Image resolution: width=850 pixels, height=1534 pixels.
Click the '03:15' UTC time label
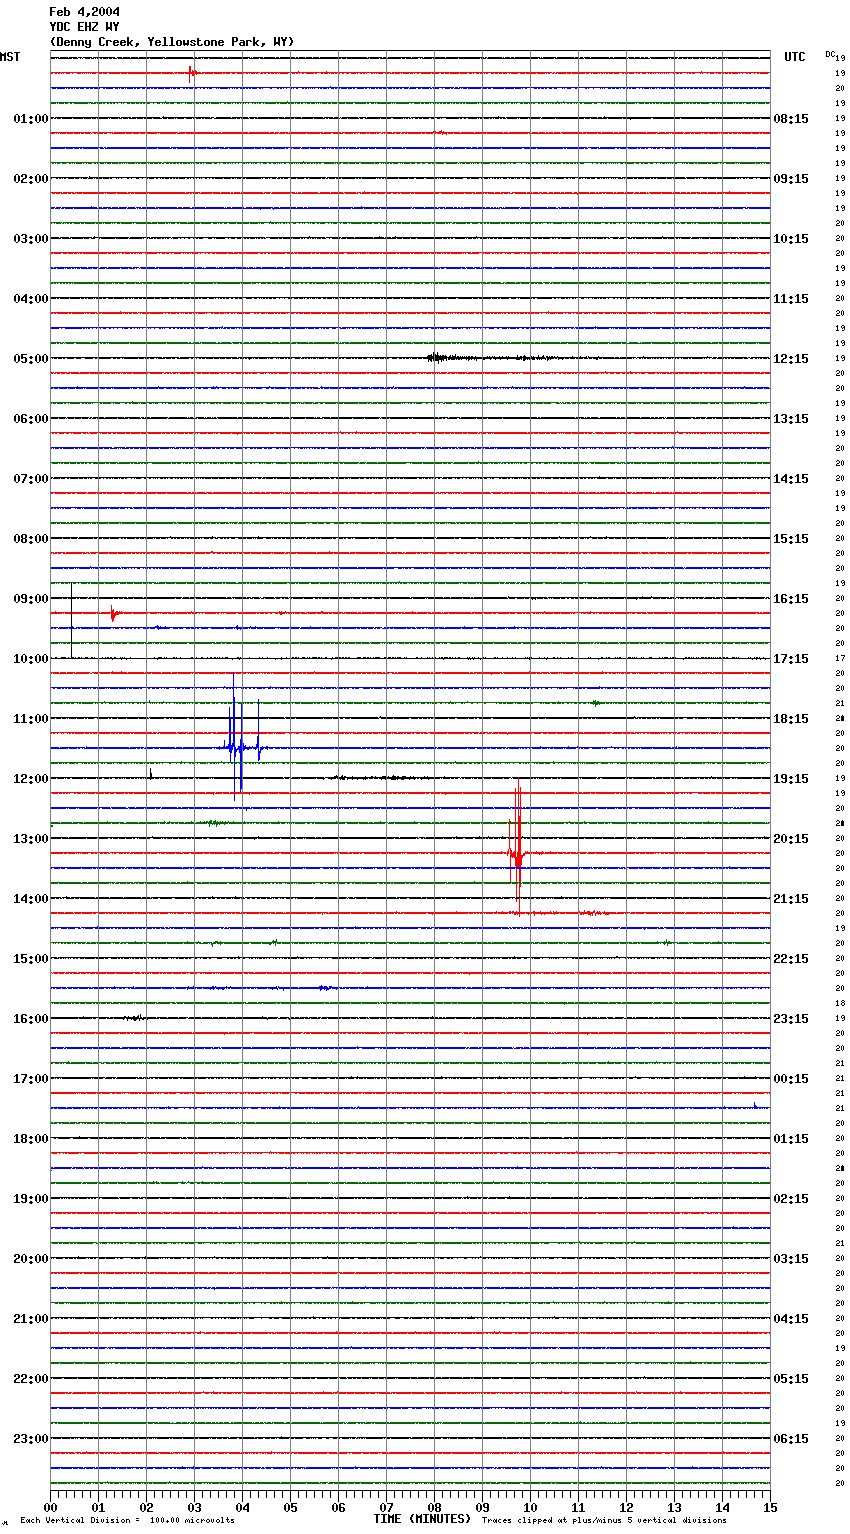[x=791, y=1259]
